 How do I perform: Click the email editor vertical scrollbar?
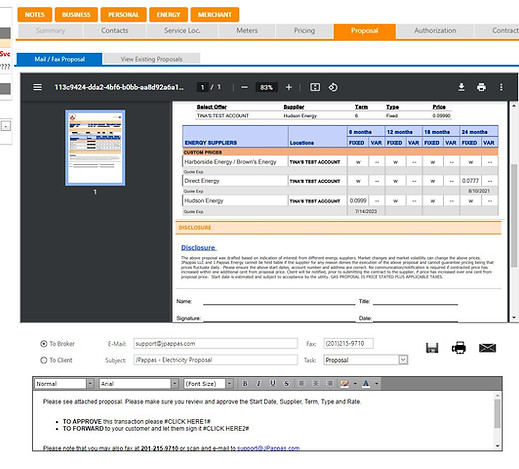(497, 413)
